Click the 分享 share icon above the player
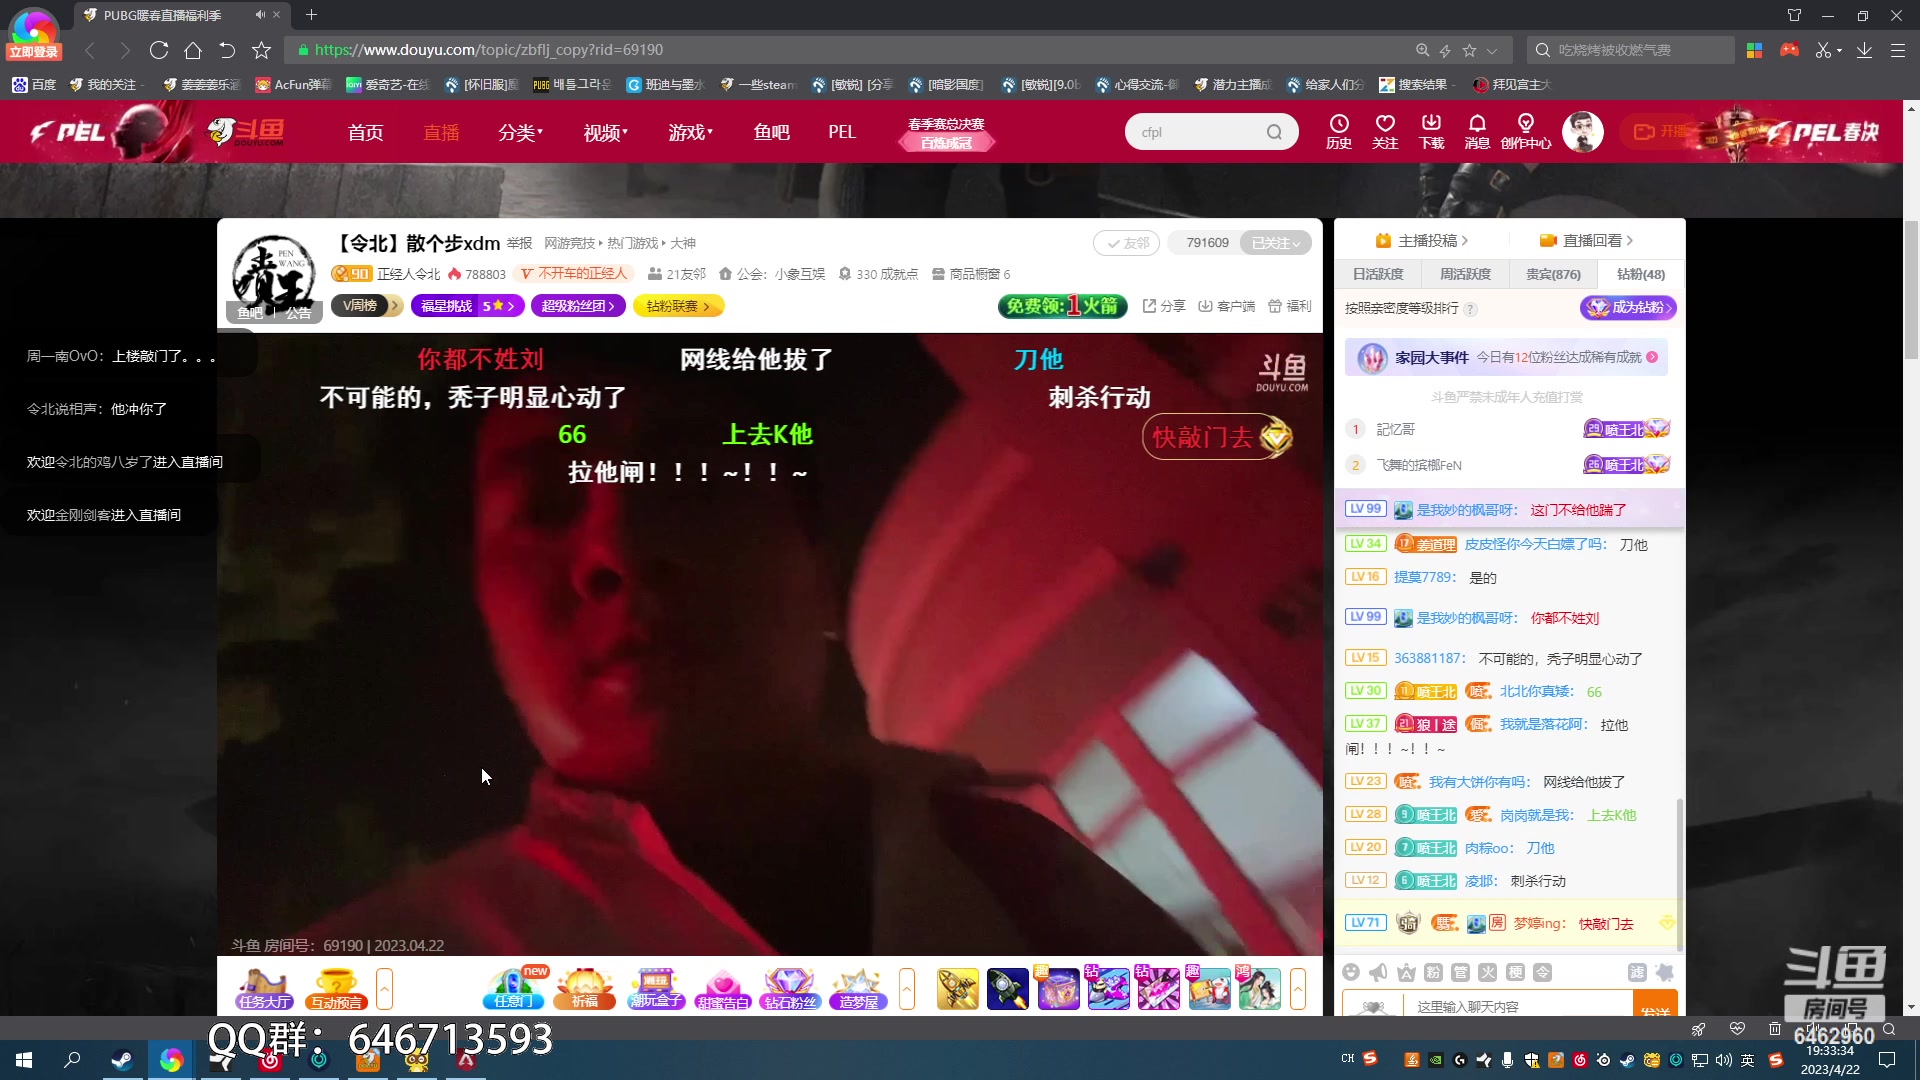 1150,306
